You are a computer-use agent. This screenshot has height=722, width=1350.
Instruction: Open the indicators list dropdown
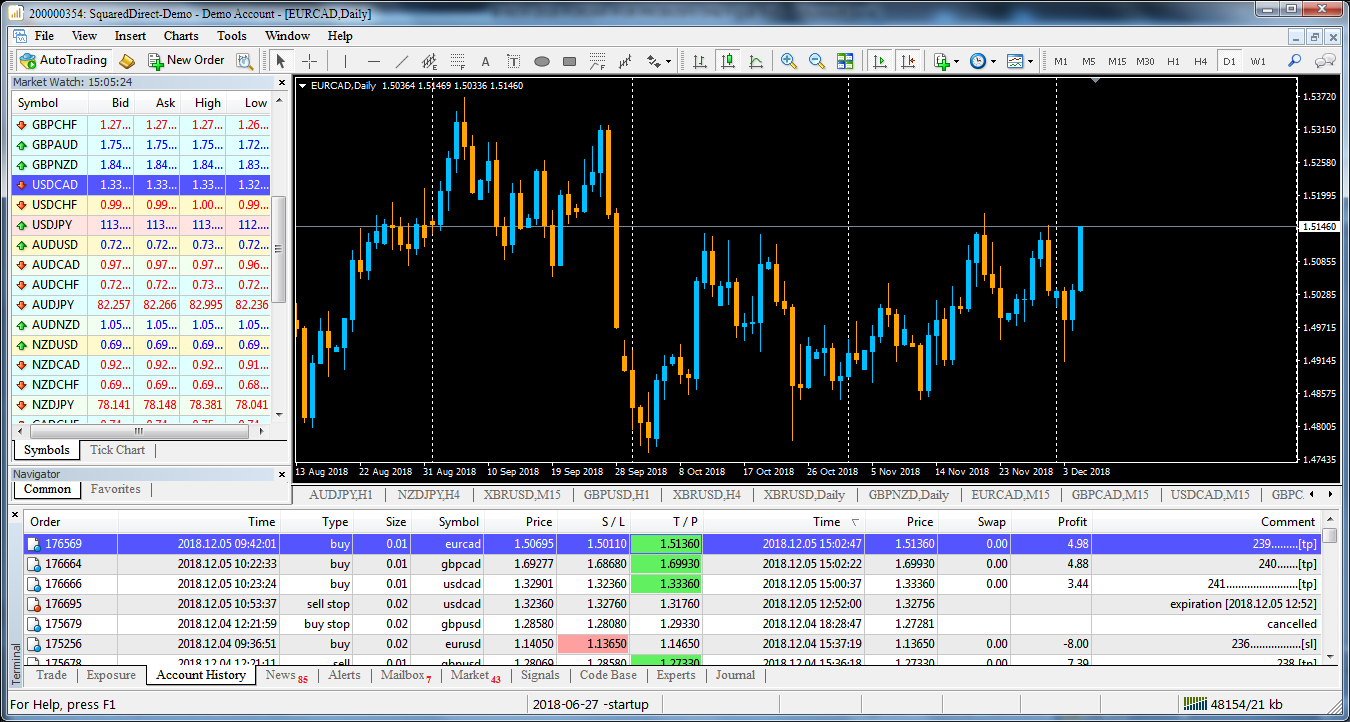pyautogui.click(x=945, y=61)
